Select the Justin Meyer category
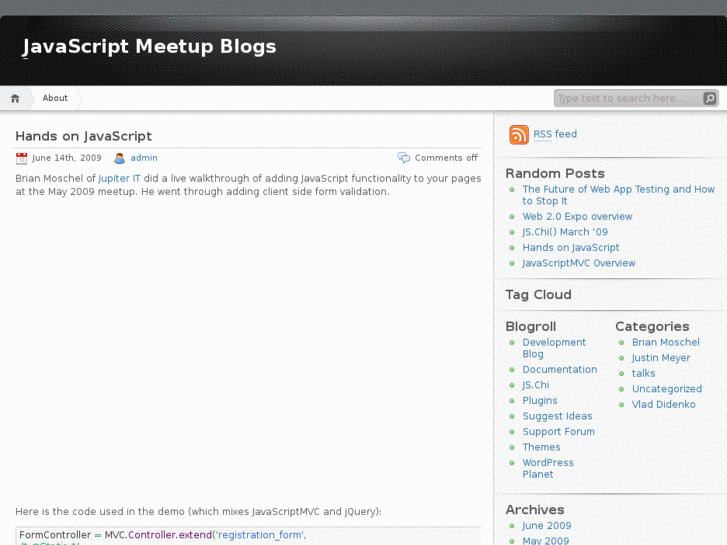The width and height of the screenshot is (727, 545). [660, 358]
